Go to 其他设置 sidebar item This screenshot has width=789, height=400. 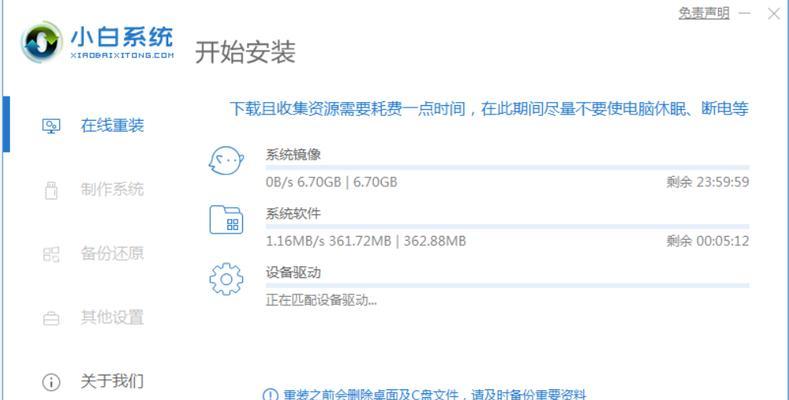(x=112, y=317)
